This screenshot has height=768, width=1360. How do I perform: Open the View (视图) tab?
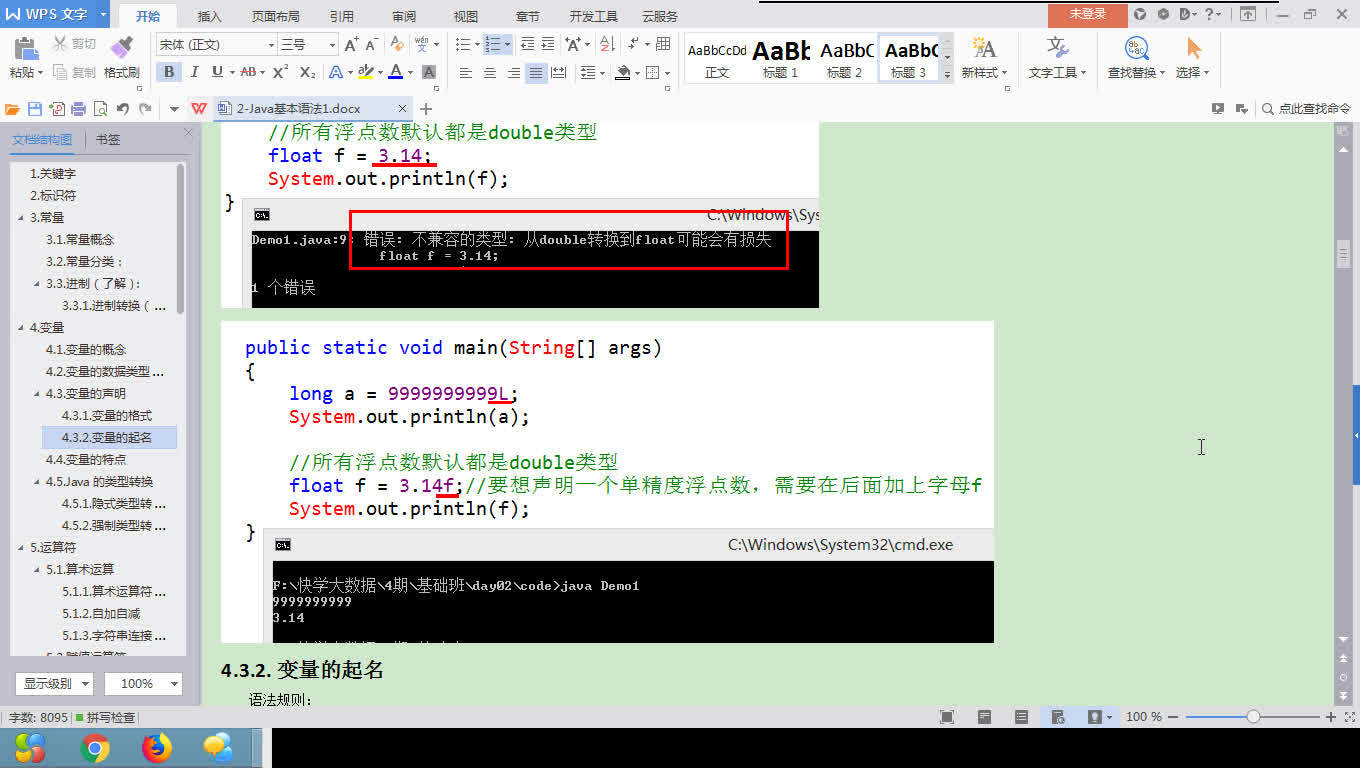(x=466, y=16)
